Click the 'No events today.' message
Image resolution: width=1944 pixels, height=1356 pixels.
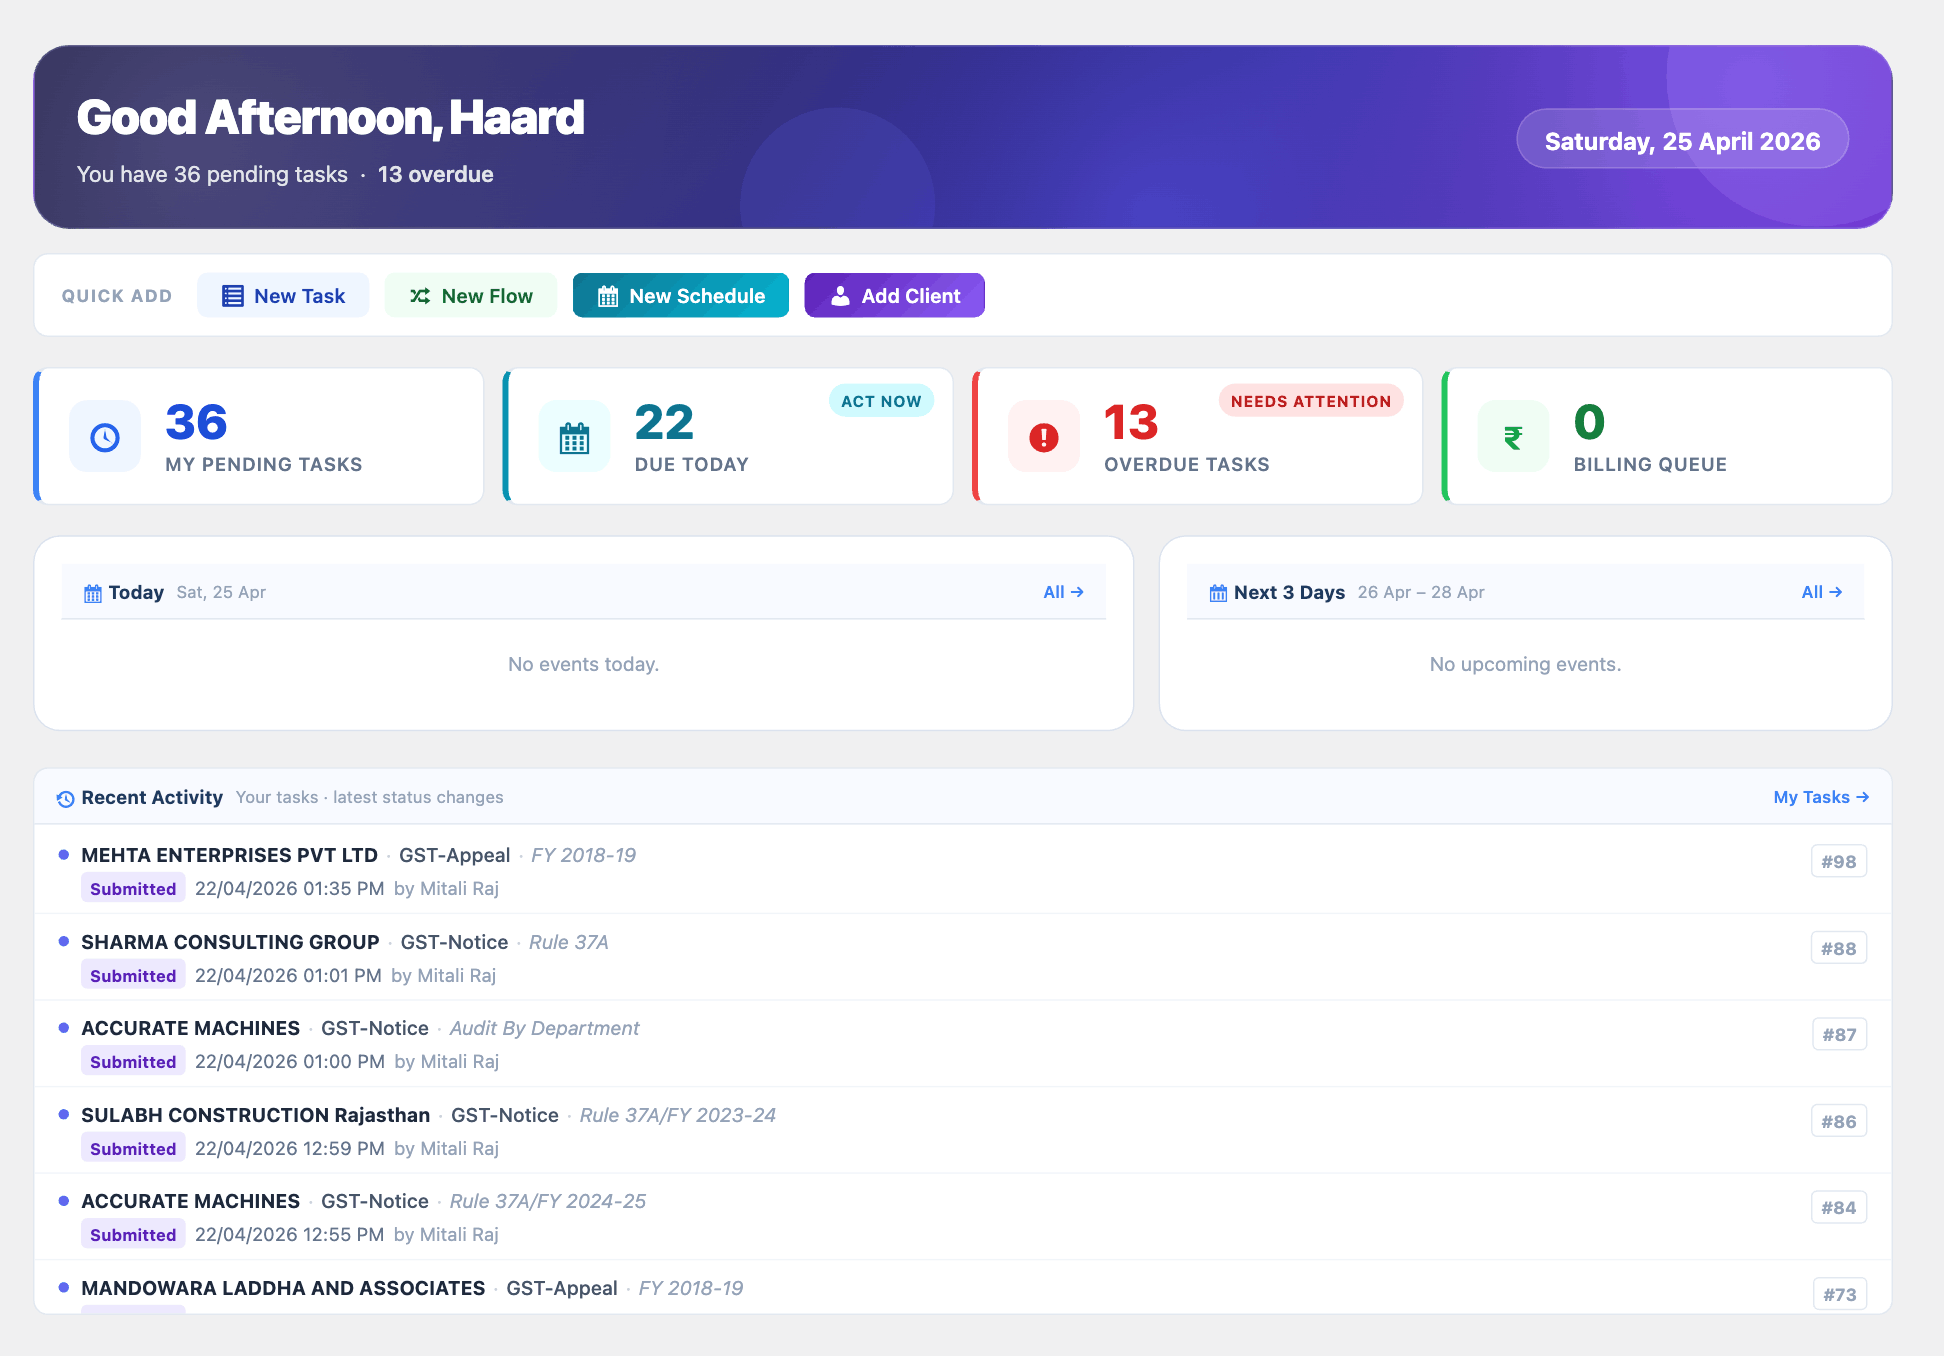583,664
